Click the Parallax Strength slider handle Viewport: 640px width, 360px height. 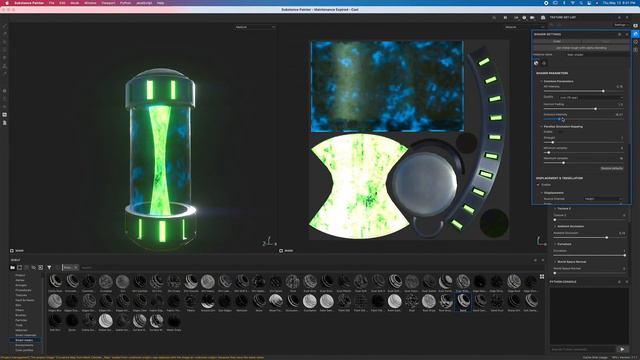coord(553,142)
